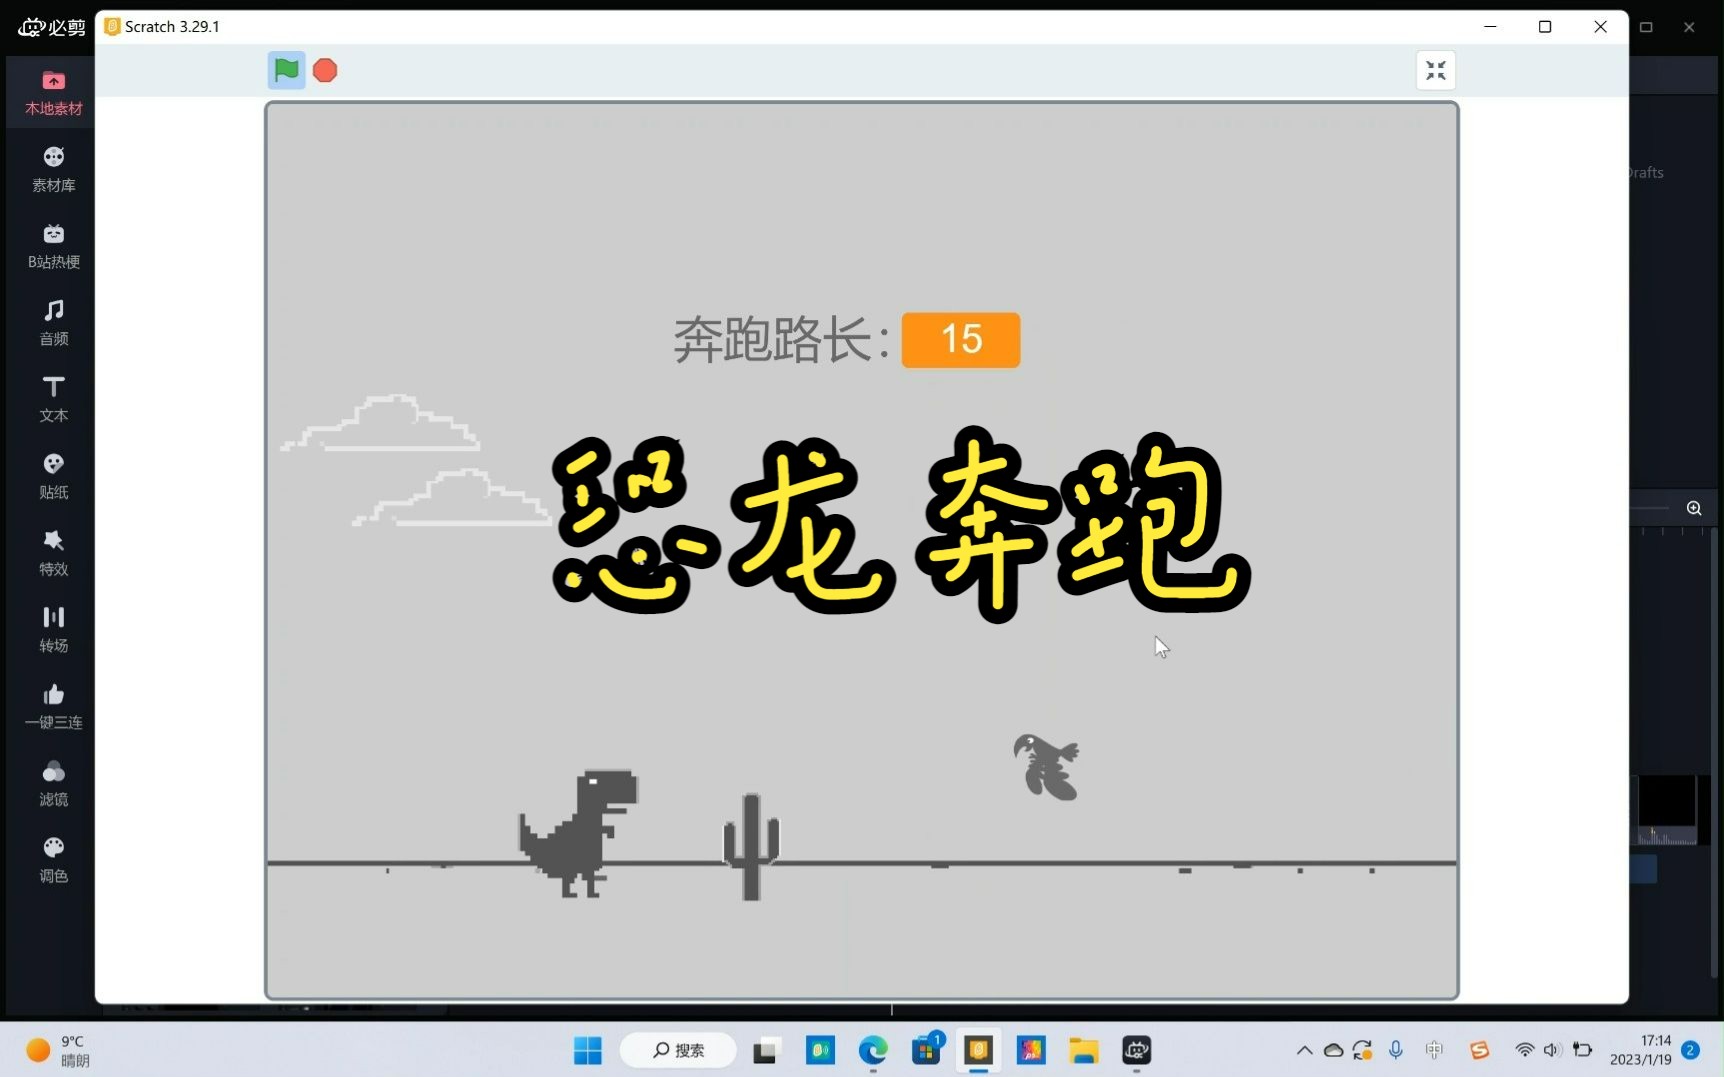Click the taskbar 搜索 search box
The width and height of the screenshot is (1724, 1077).
679,1050
